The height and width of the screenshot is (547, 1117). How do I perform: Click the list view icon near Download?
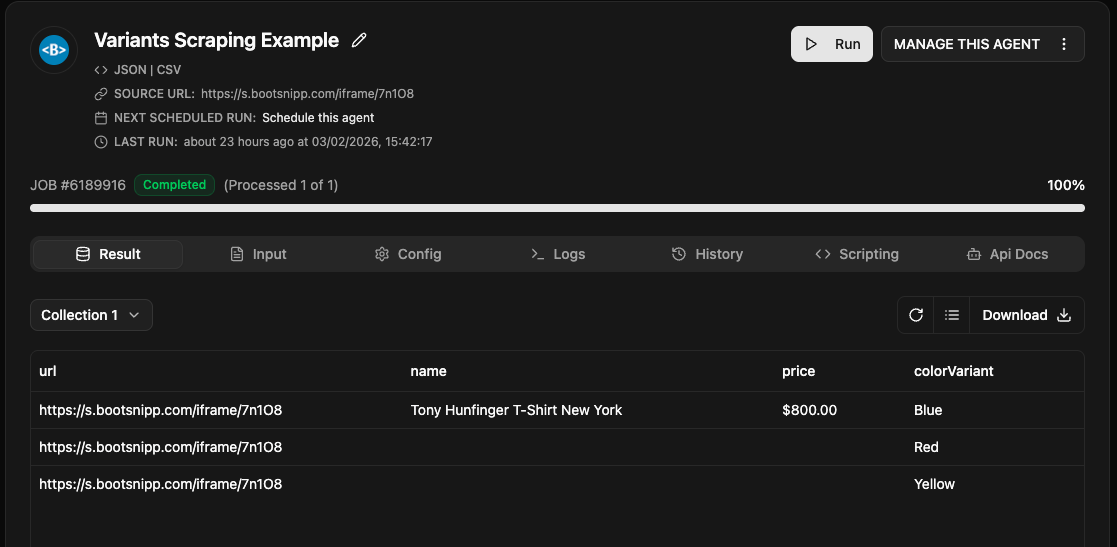pos(952,315)
